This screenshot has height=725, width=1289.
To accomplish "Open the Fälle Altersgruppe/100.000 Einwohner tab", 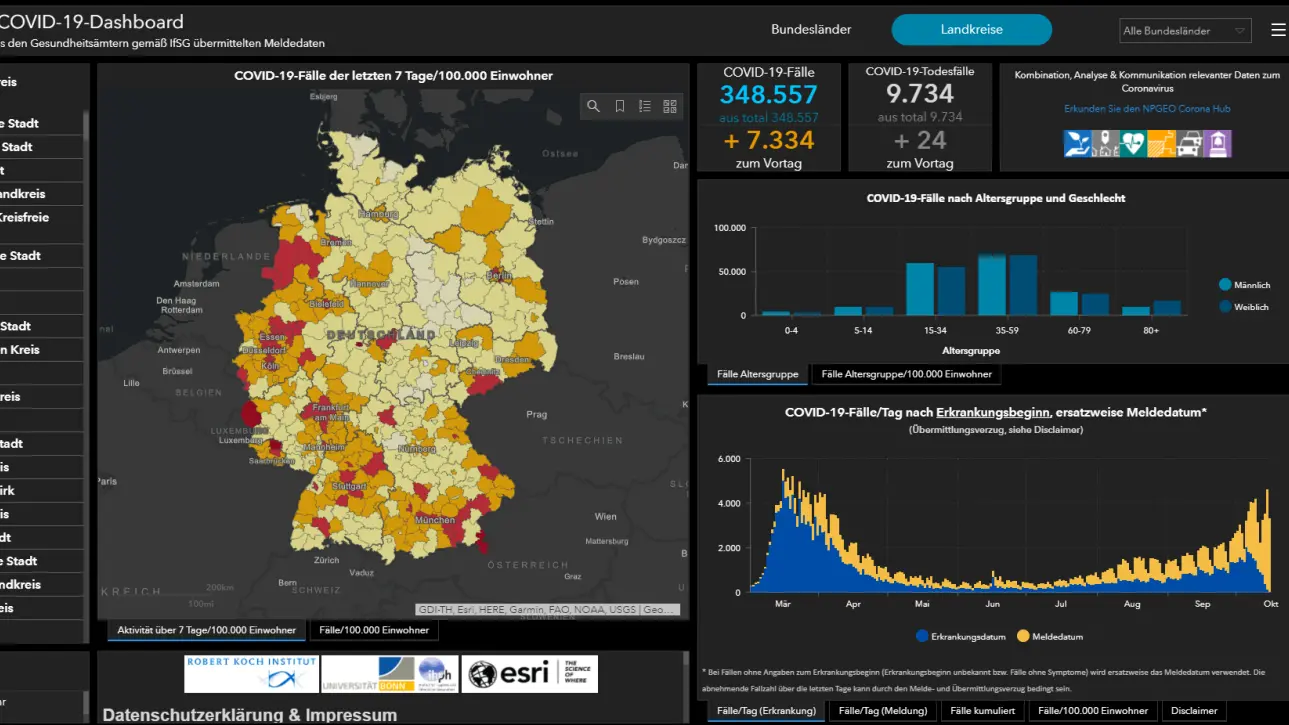I will [906, 374].
